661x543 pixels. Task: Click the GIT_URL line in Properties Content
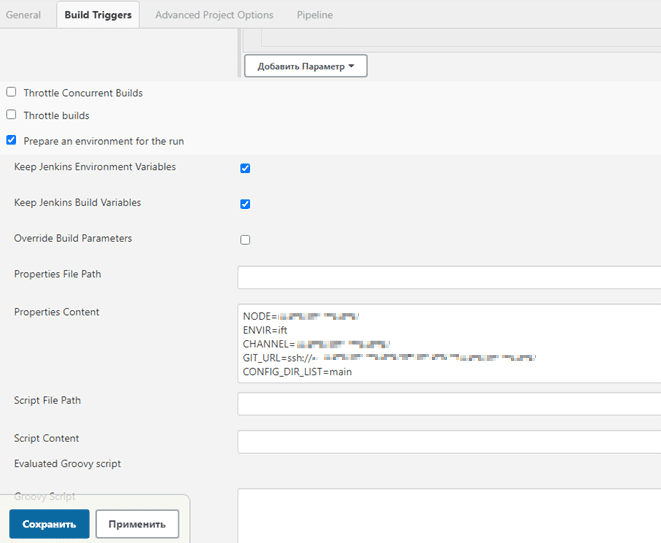pyautogui.click(x=390, y=358)
